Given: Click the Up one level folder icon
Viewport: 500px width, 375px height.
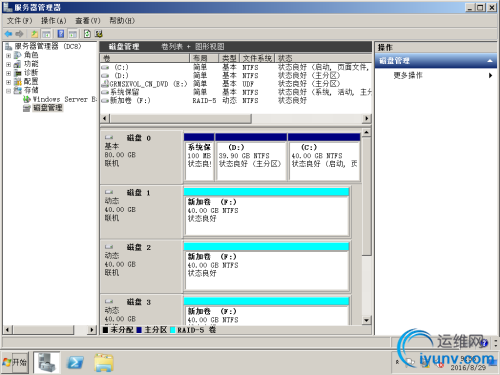Looking at the screenshot, I should [x=35, y=34].
